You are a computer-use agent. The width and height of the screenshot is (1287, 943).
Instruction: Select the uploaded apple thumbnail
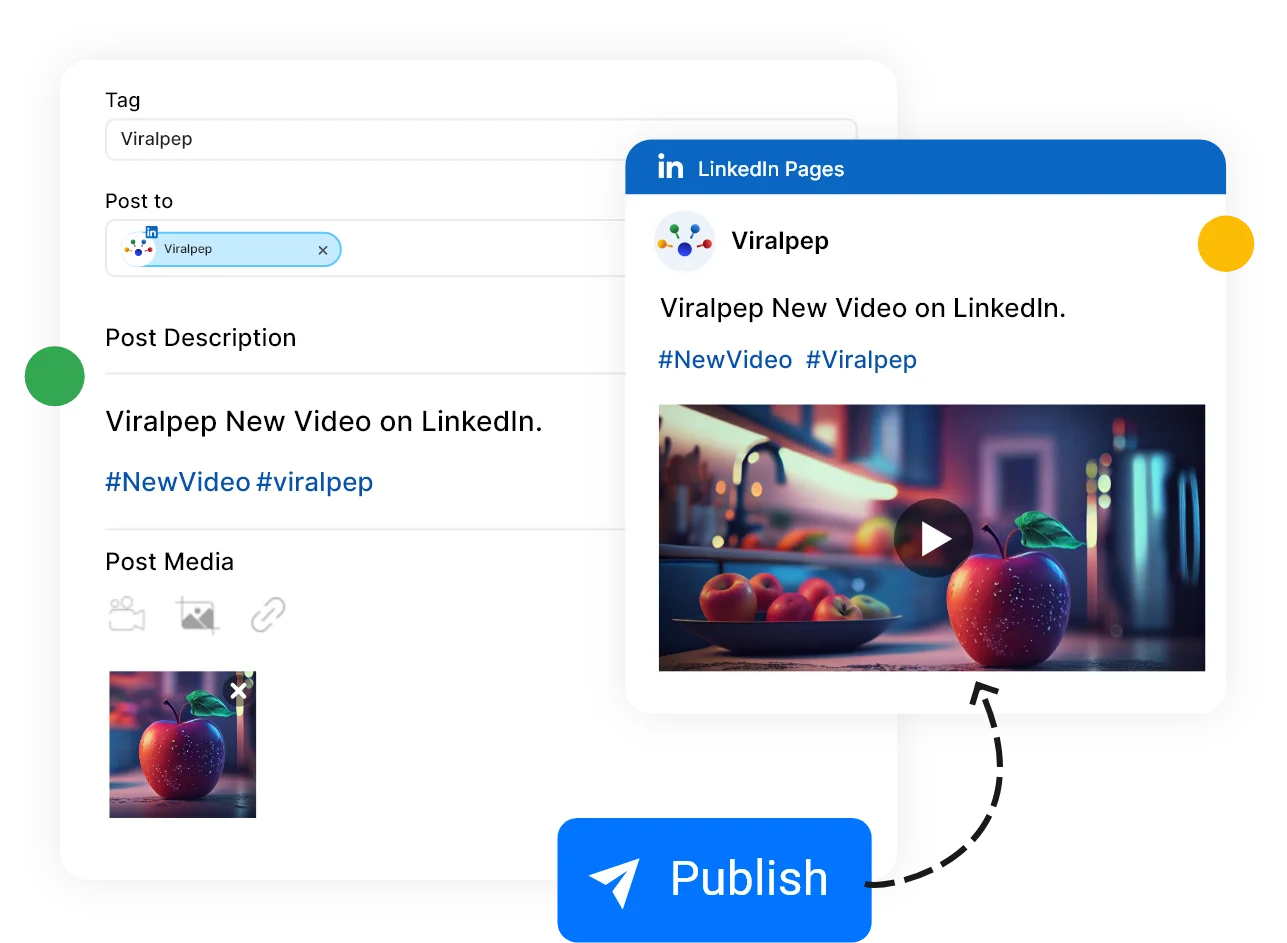click(x=182, y=744)
